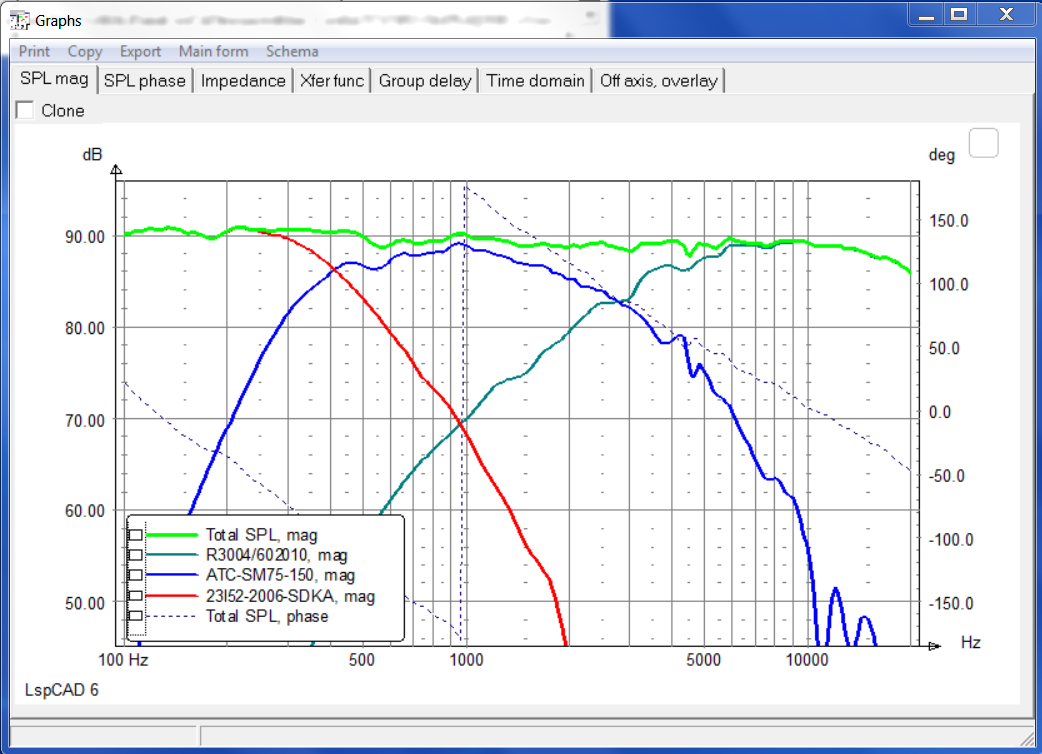Minimize the Graphs window
1042x754 pixels.
(x=924, y=14)
